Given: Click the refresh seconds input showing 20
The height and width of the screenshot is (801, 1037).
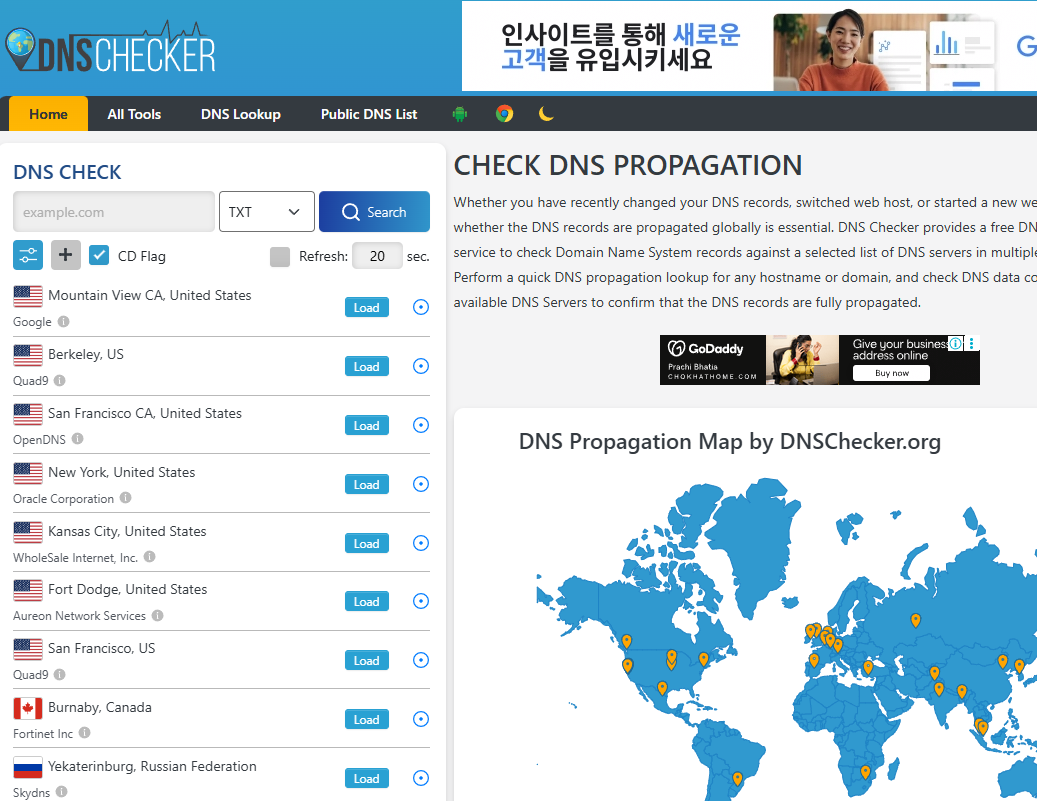Looking at the screenshot, I should point(377,256).
